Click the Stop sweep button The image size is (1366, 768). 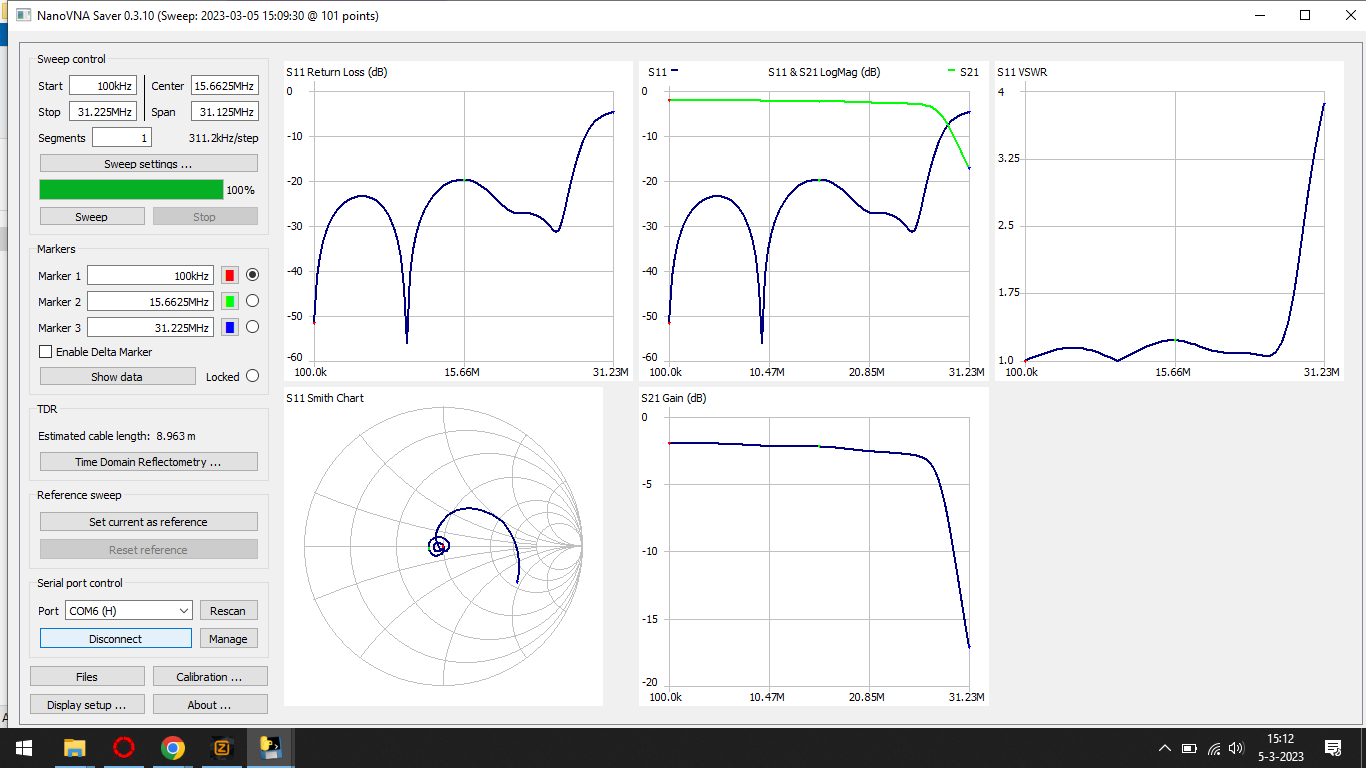click(204, 216)
